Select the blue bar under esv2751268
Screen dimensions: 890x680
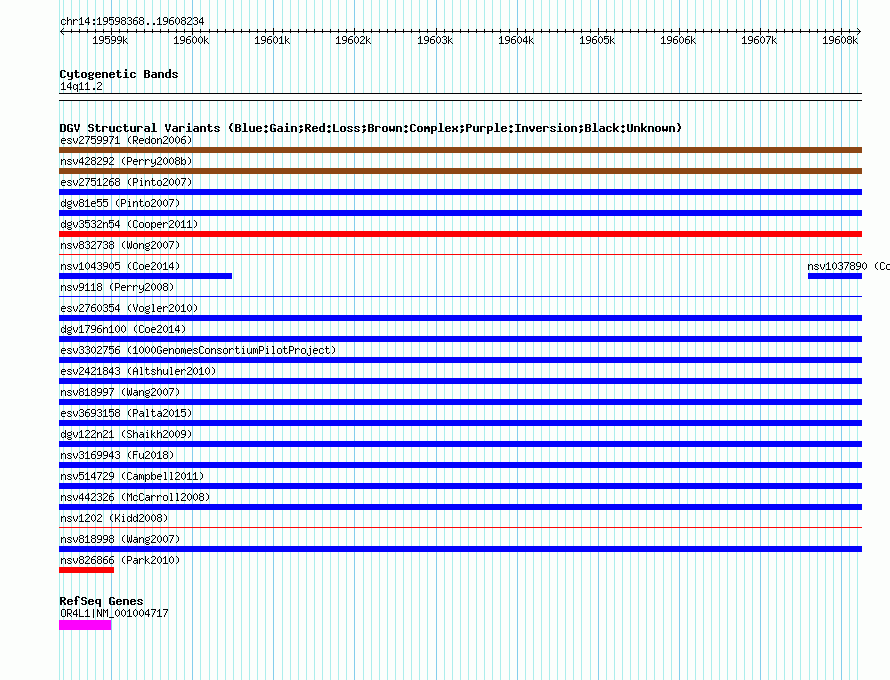460,192
